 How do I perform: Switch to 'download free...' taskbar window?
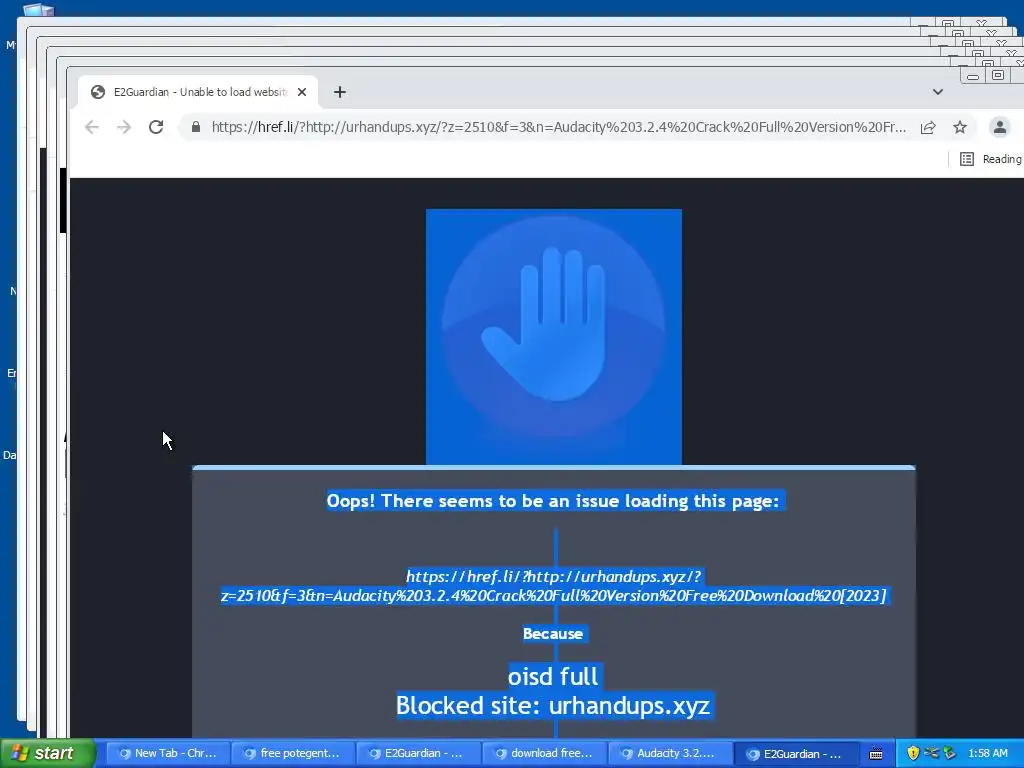tap(544, 753)
